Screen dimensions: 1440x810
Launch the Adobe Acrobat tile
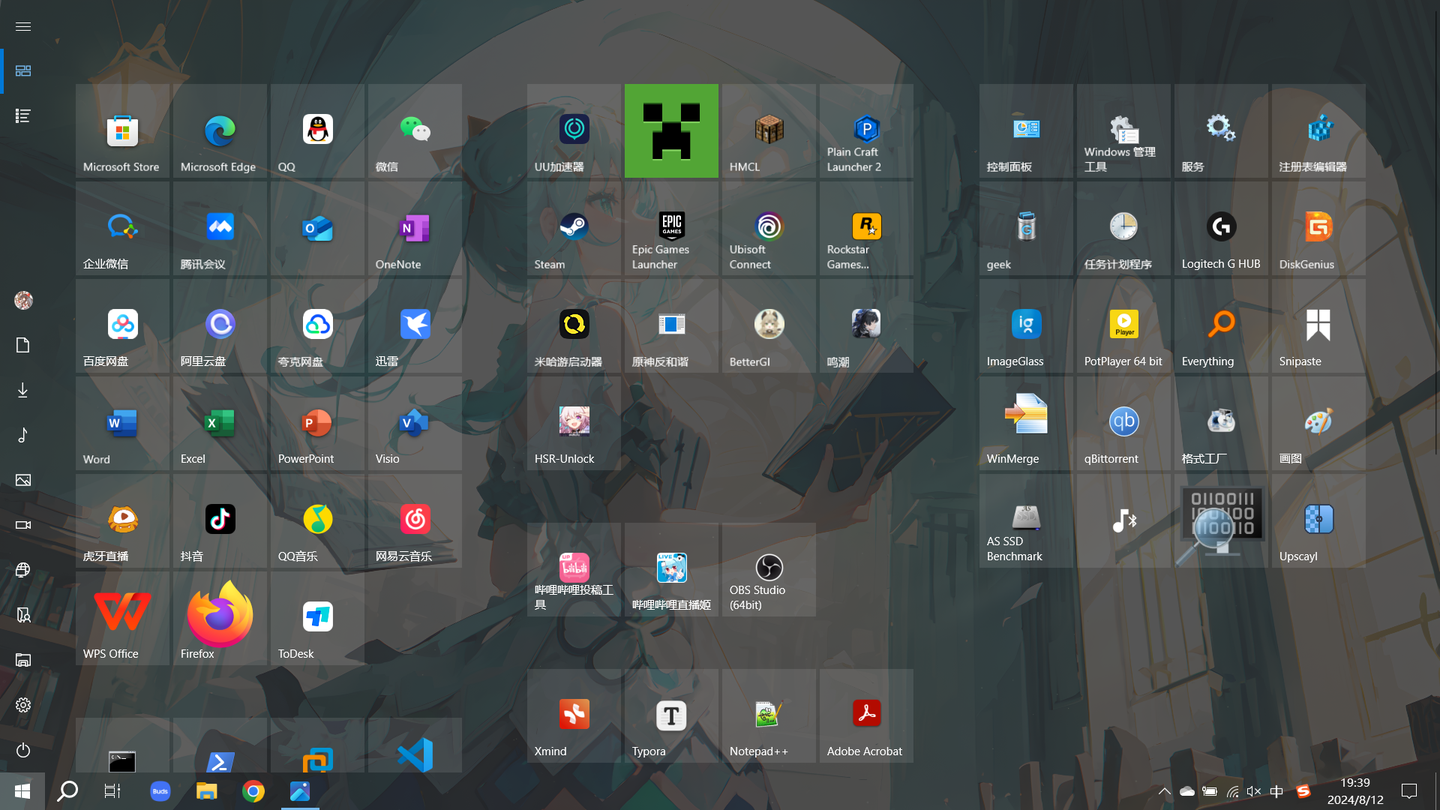click(x=866, y=716)
